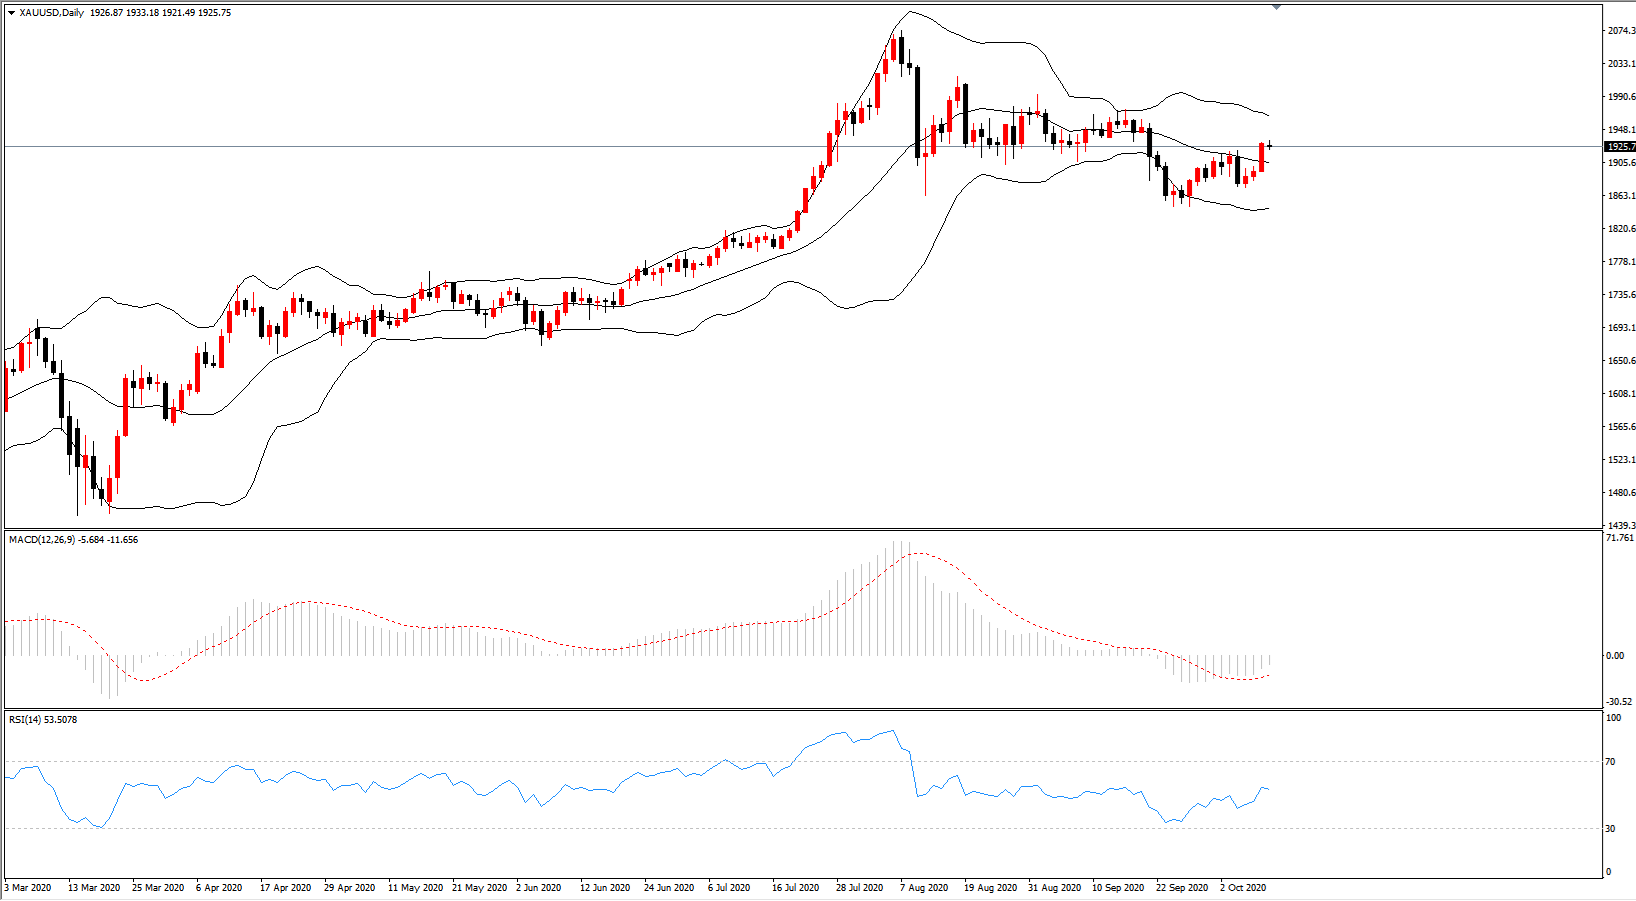
Task: Open the one-click trading arrow beside XAUUSD,Daily
Action: (11, 13)
